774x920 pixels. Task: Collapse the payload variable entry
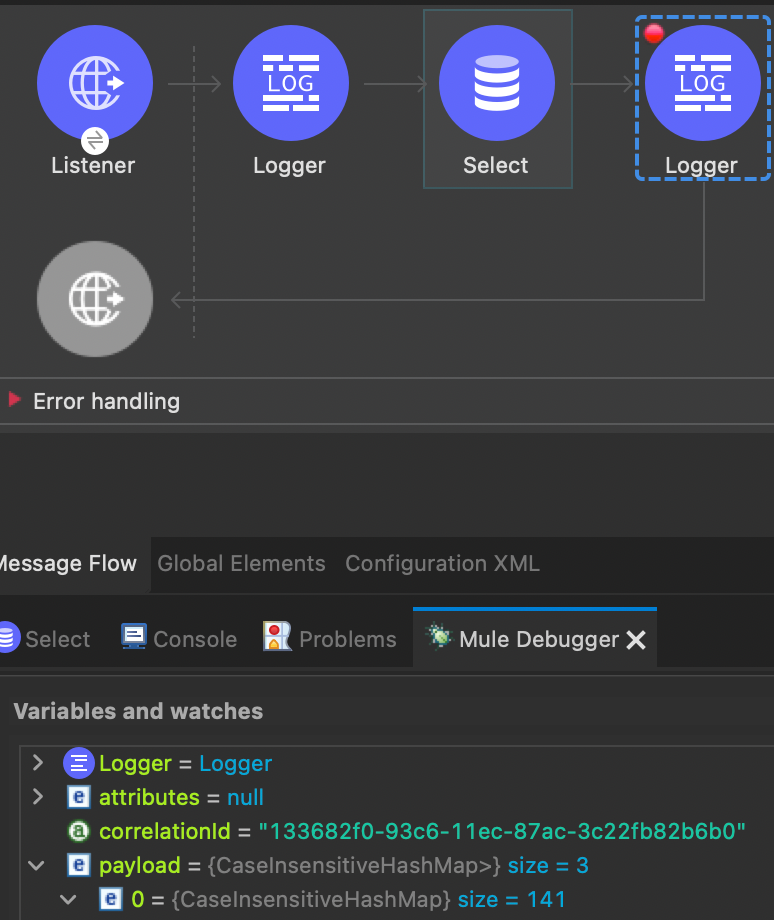(37, 865)
